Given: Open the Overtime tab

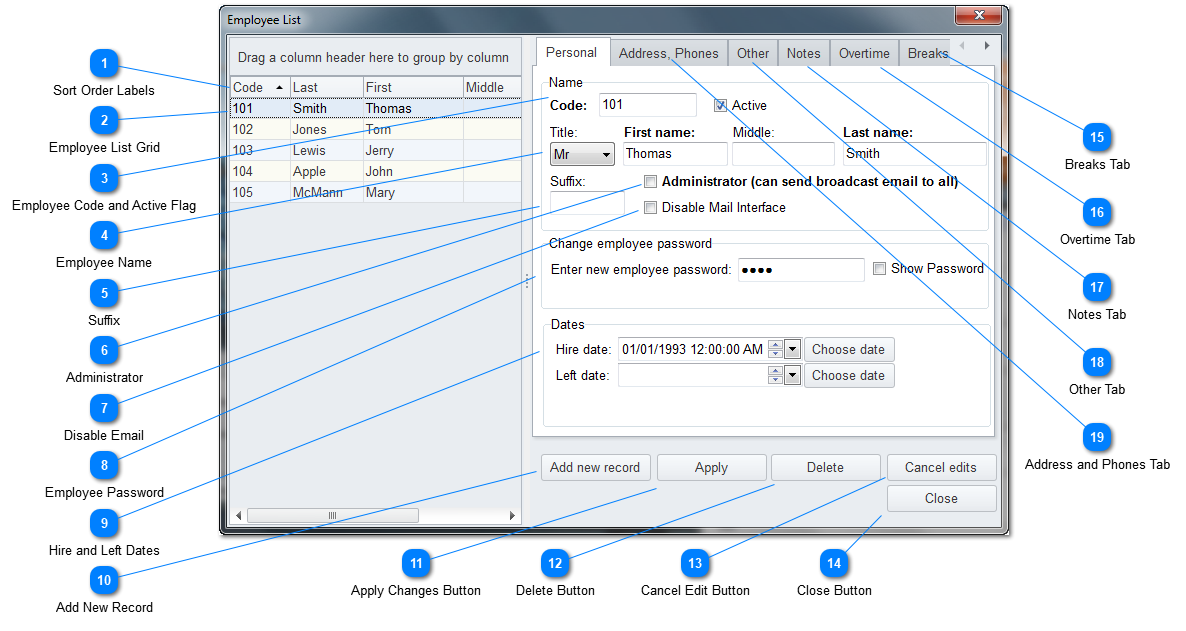Looking at the screenshot, I should point(864,54).
